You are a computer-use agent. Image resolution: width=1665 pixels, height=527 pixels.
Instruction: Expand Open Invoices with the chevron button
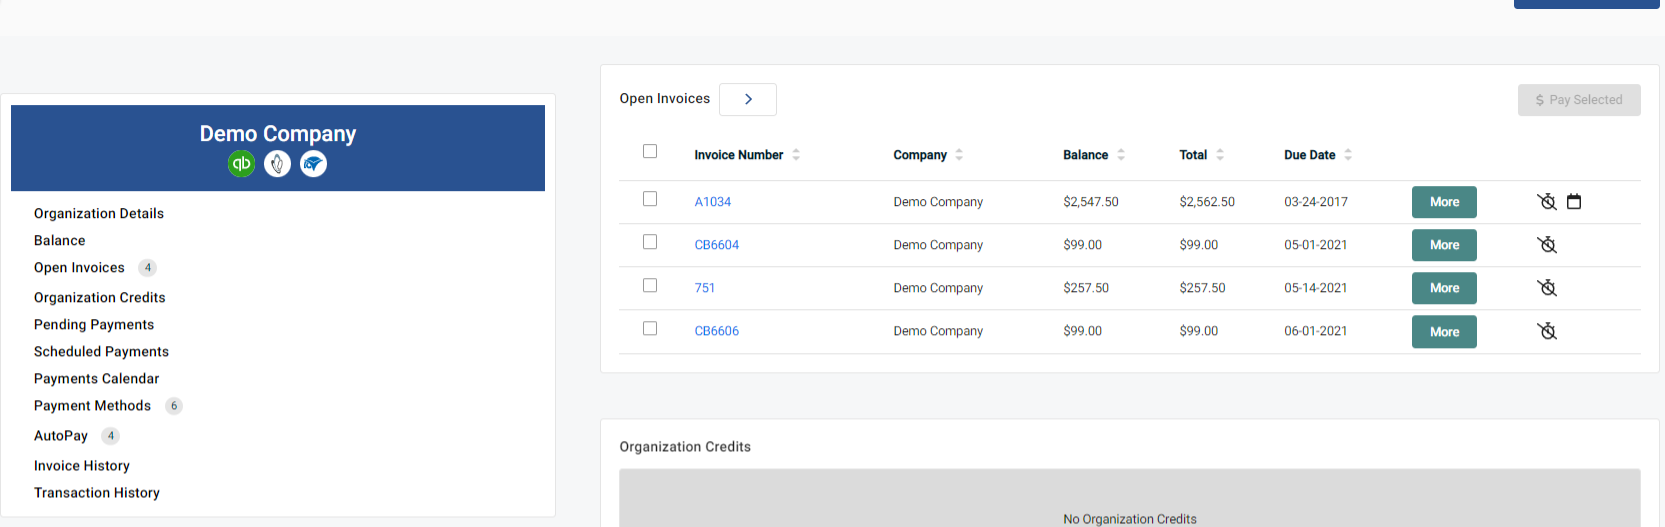(747, 99)
